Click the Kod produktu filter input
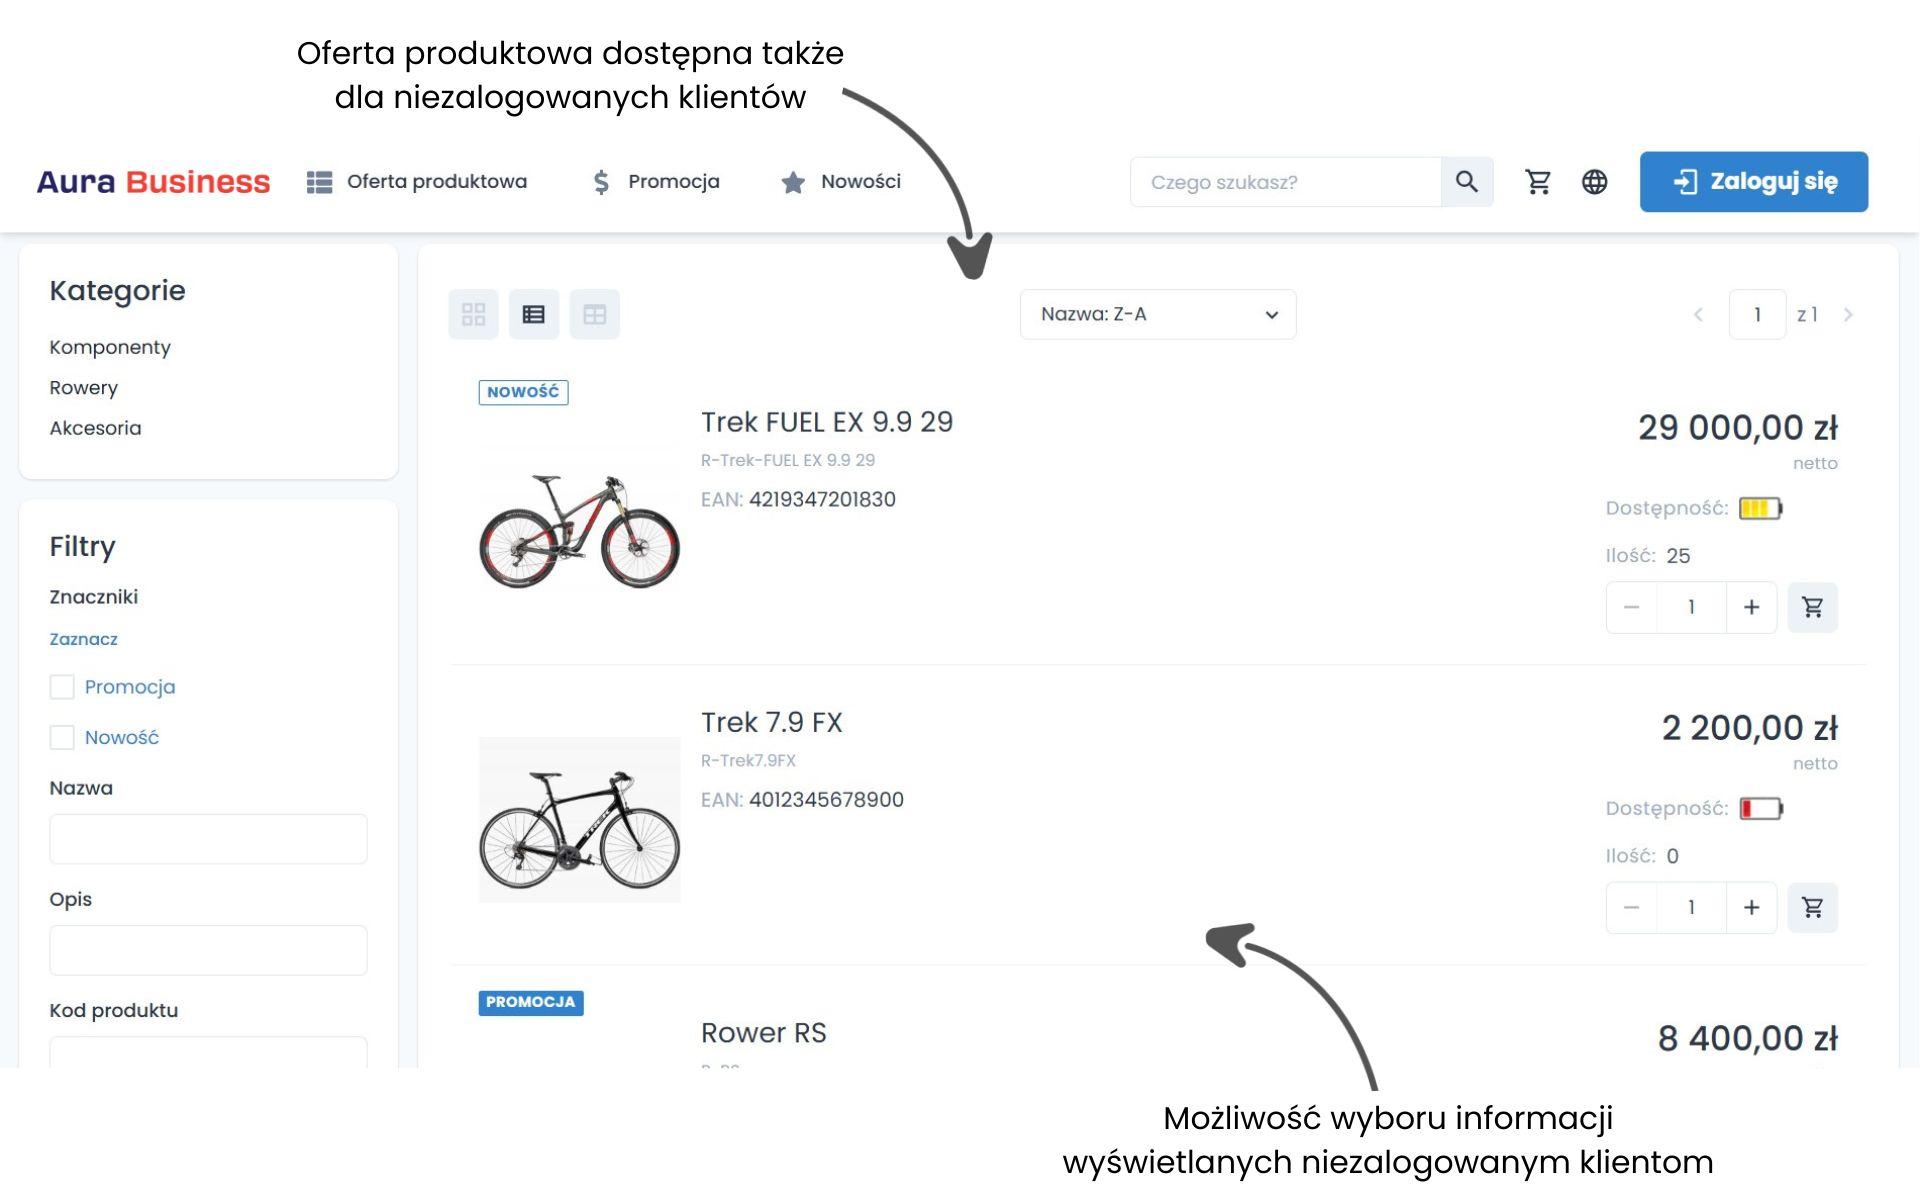The height and width of the screenshot is (1200, 1920). [x=208, y=1053]
